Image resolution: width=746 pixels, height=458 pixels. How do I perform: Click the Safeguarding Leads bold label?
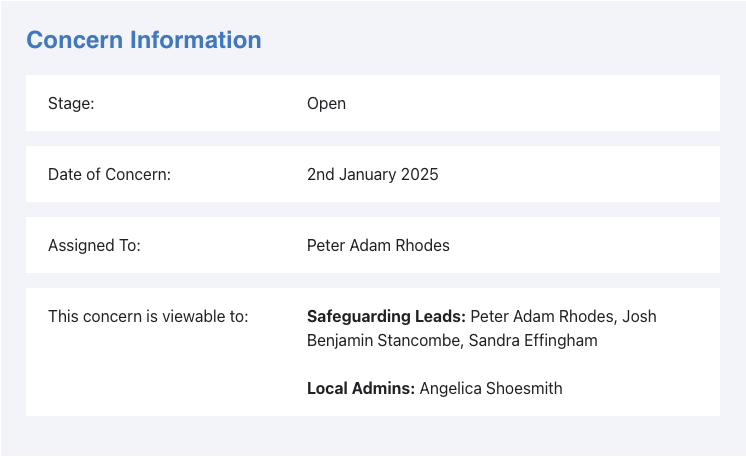(x=386, y=316)
